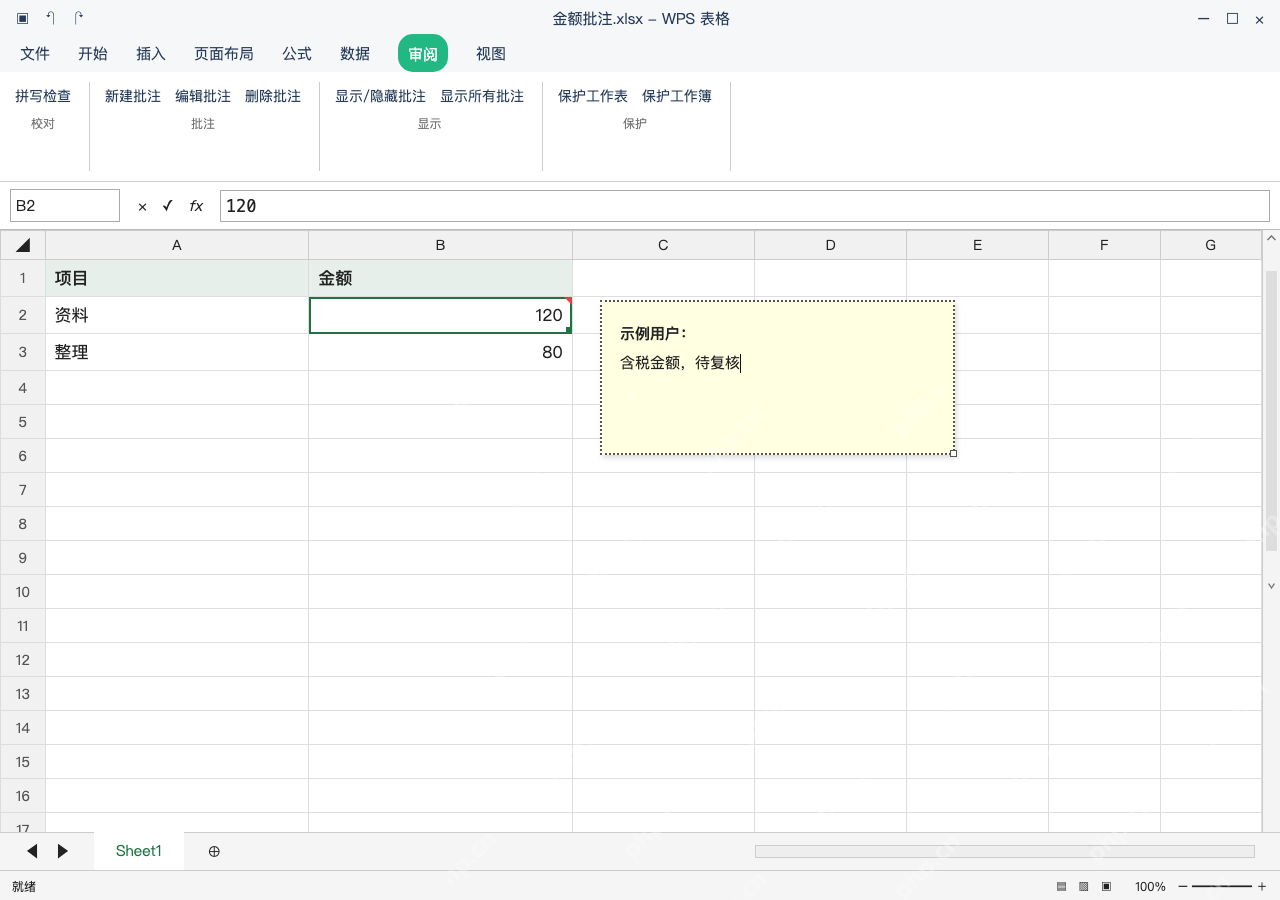The image size is (1280, 900).
Task: Go to previous sheet with left arrow
Action: (32, 851)
